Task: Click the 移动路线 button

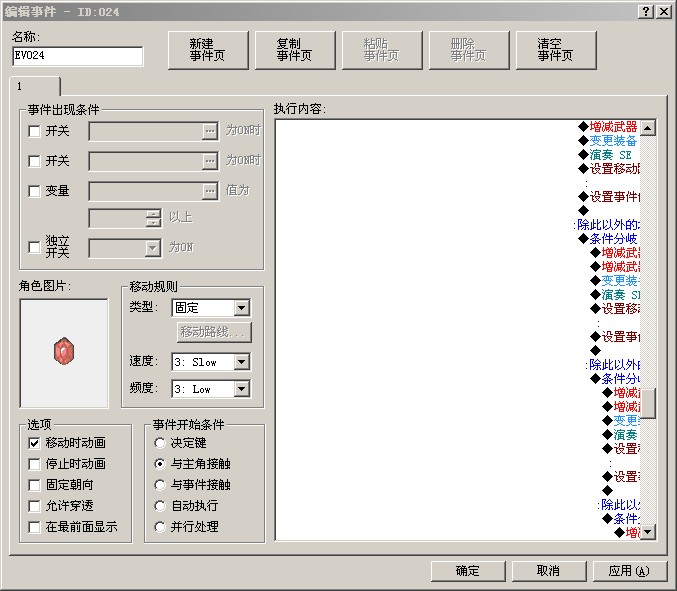Action: 214,332
